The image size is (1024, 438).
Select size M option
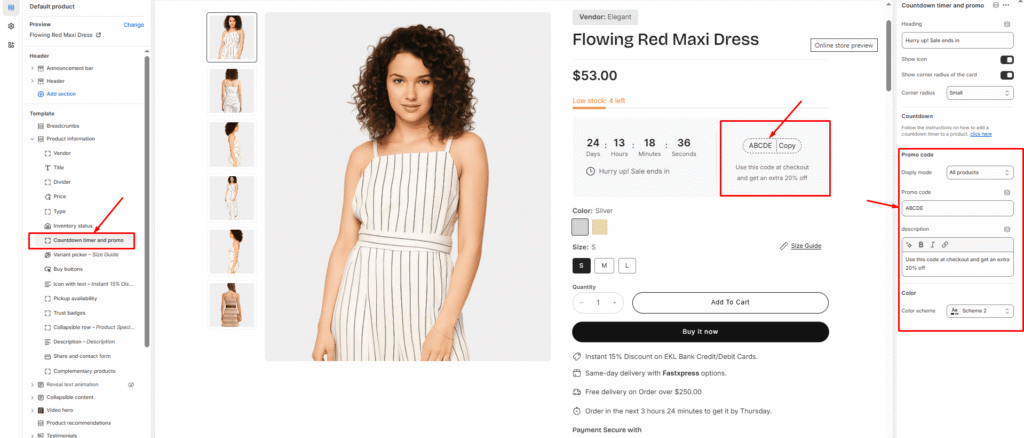point(603,265)
